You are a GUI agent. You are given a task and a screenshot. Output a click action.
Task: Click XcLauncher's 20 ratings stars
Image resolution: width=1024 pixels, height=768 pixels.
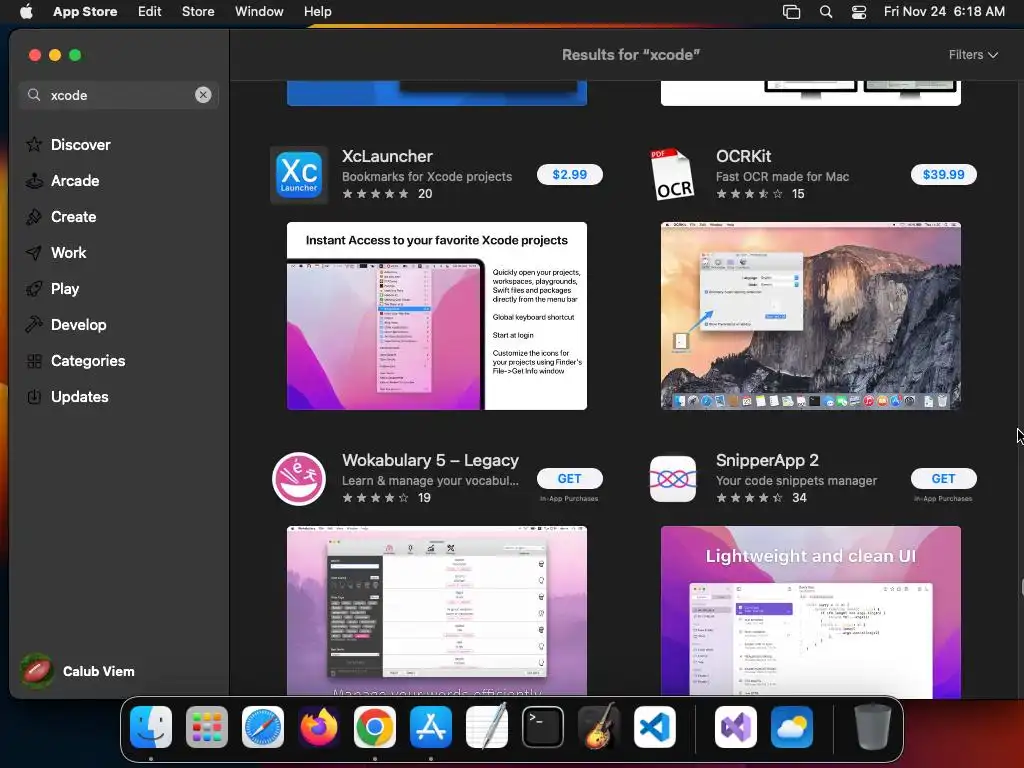(376, 194)
